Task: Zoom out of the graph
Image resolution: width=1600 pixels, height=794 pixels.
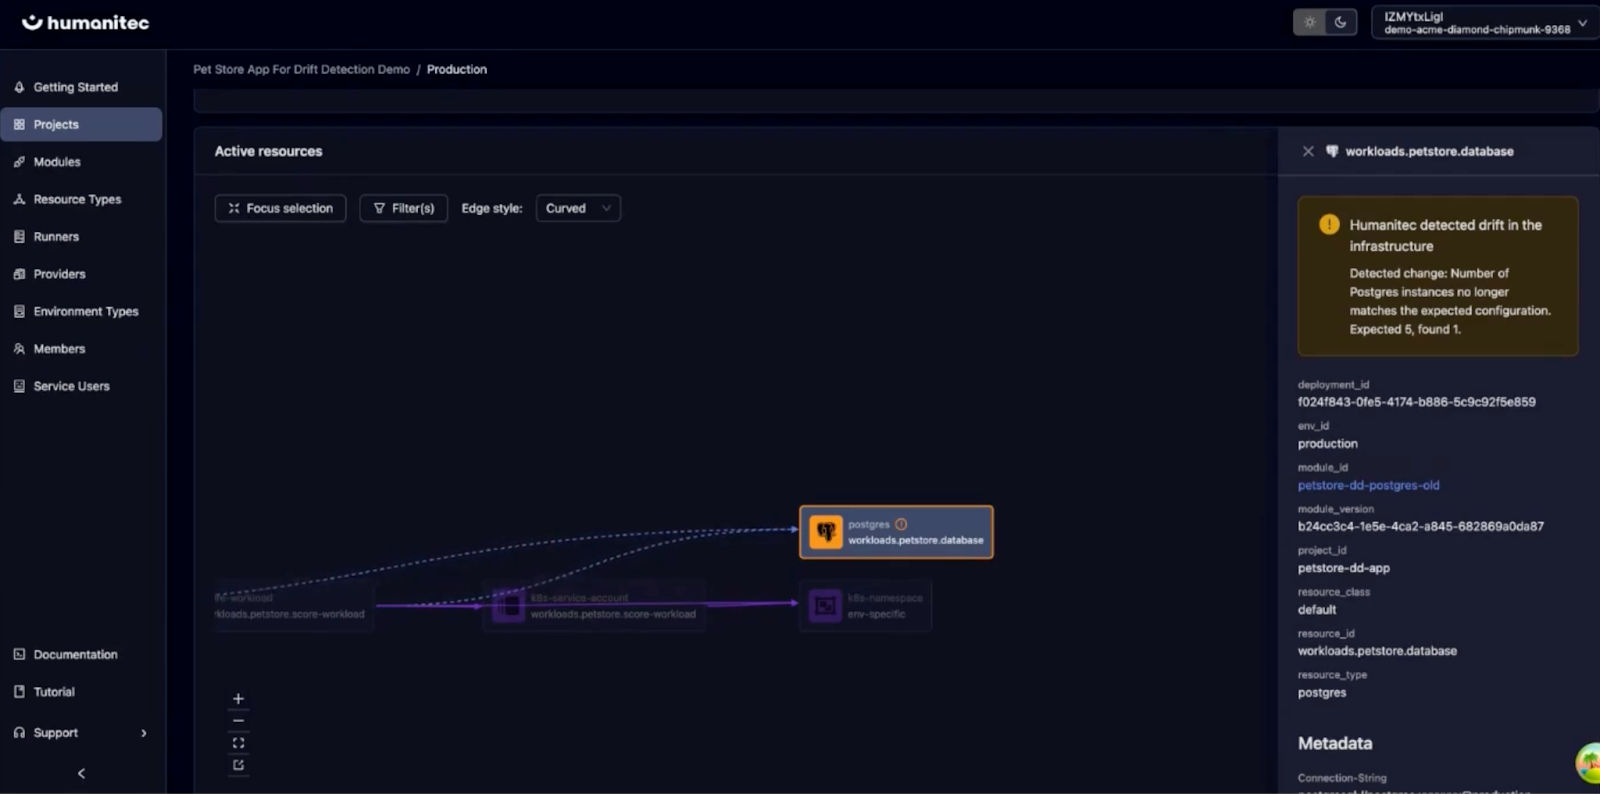Action: pos(238,721)
